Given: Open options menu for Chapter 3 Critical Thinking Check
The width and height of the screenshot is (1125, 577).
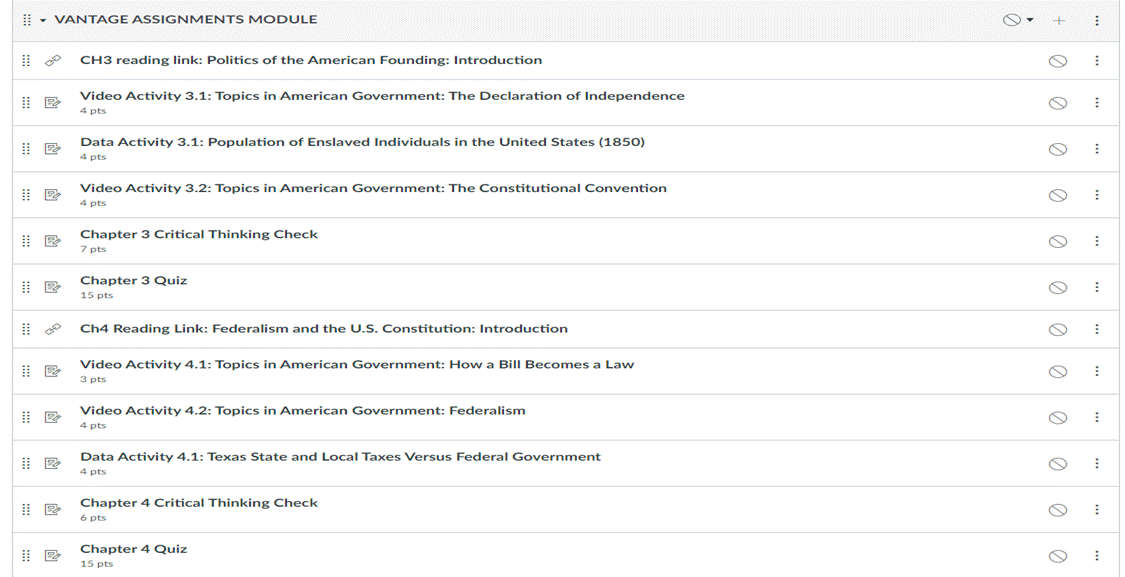Looking at the screenshot, I should [1096, 241].
